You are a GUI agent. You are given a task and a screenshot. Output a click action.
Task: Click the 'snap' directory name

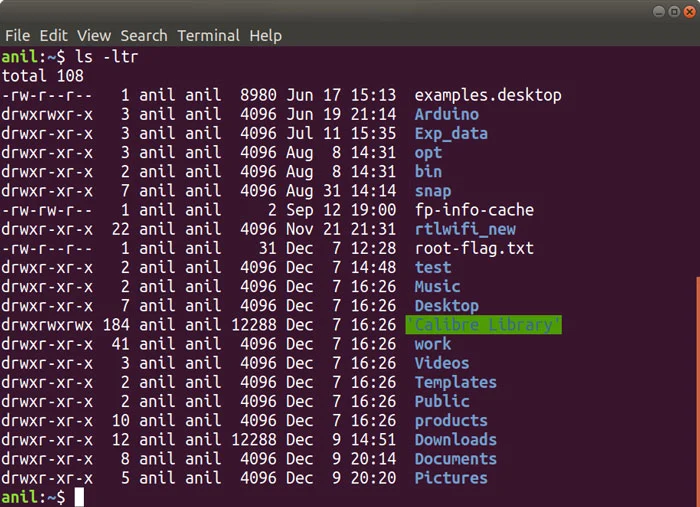[x=433, y=191]
